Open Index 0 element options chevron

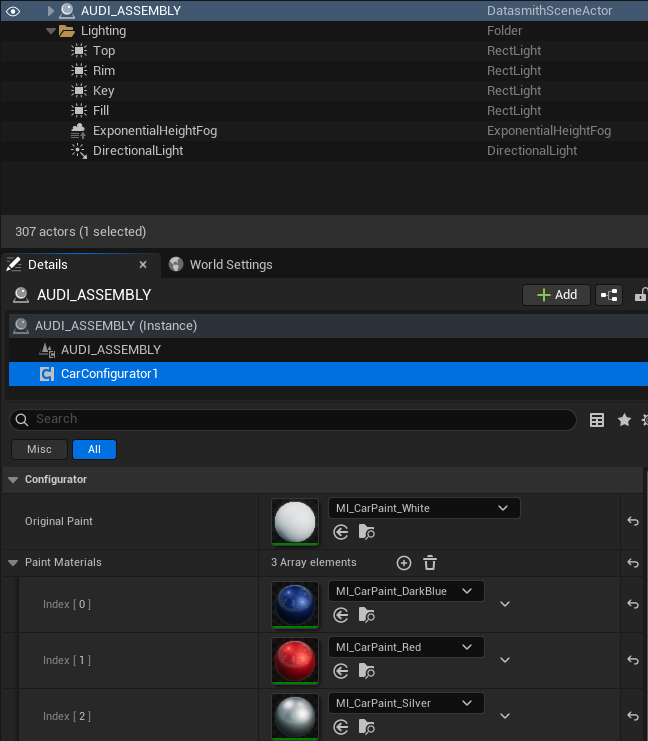(505, 604)
